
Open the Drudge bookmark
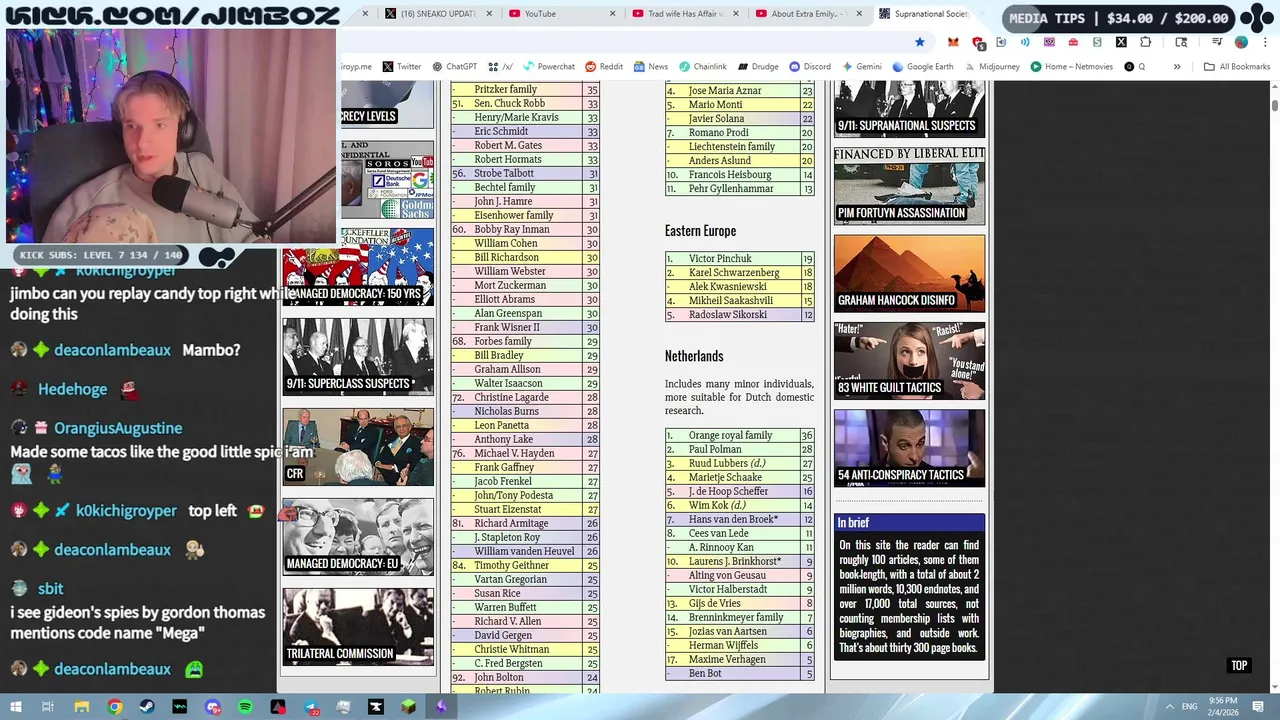click(758, 67)
